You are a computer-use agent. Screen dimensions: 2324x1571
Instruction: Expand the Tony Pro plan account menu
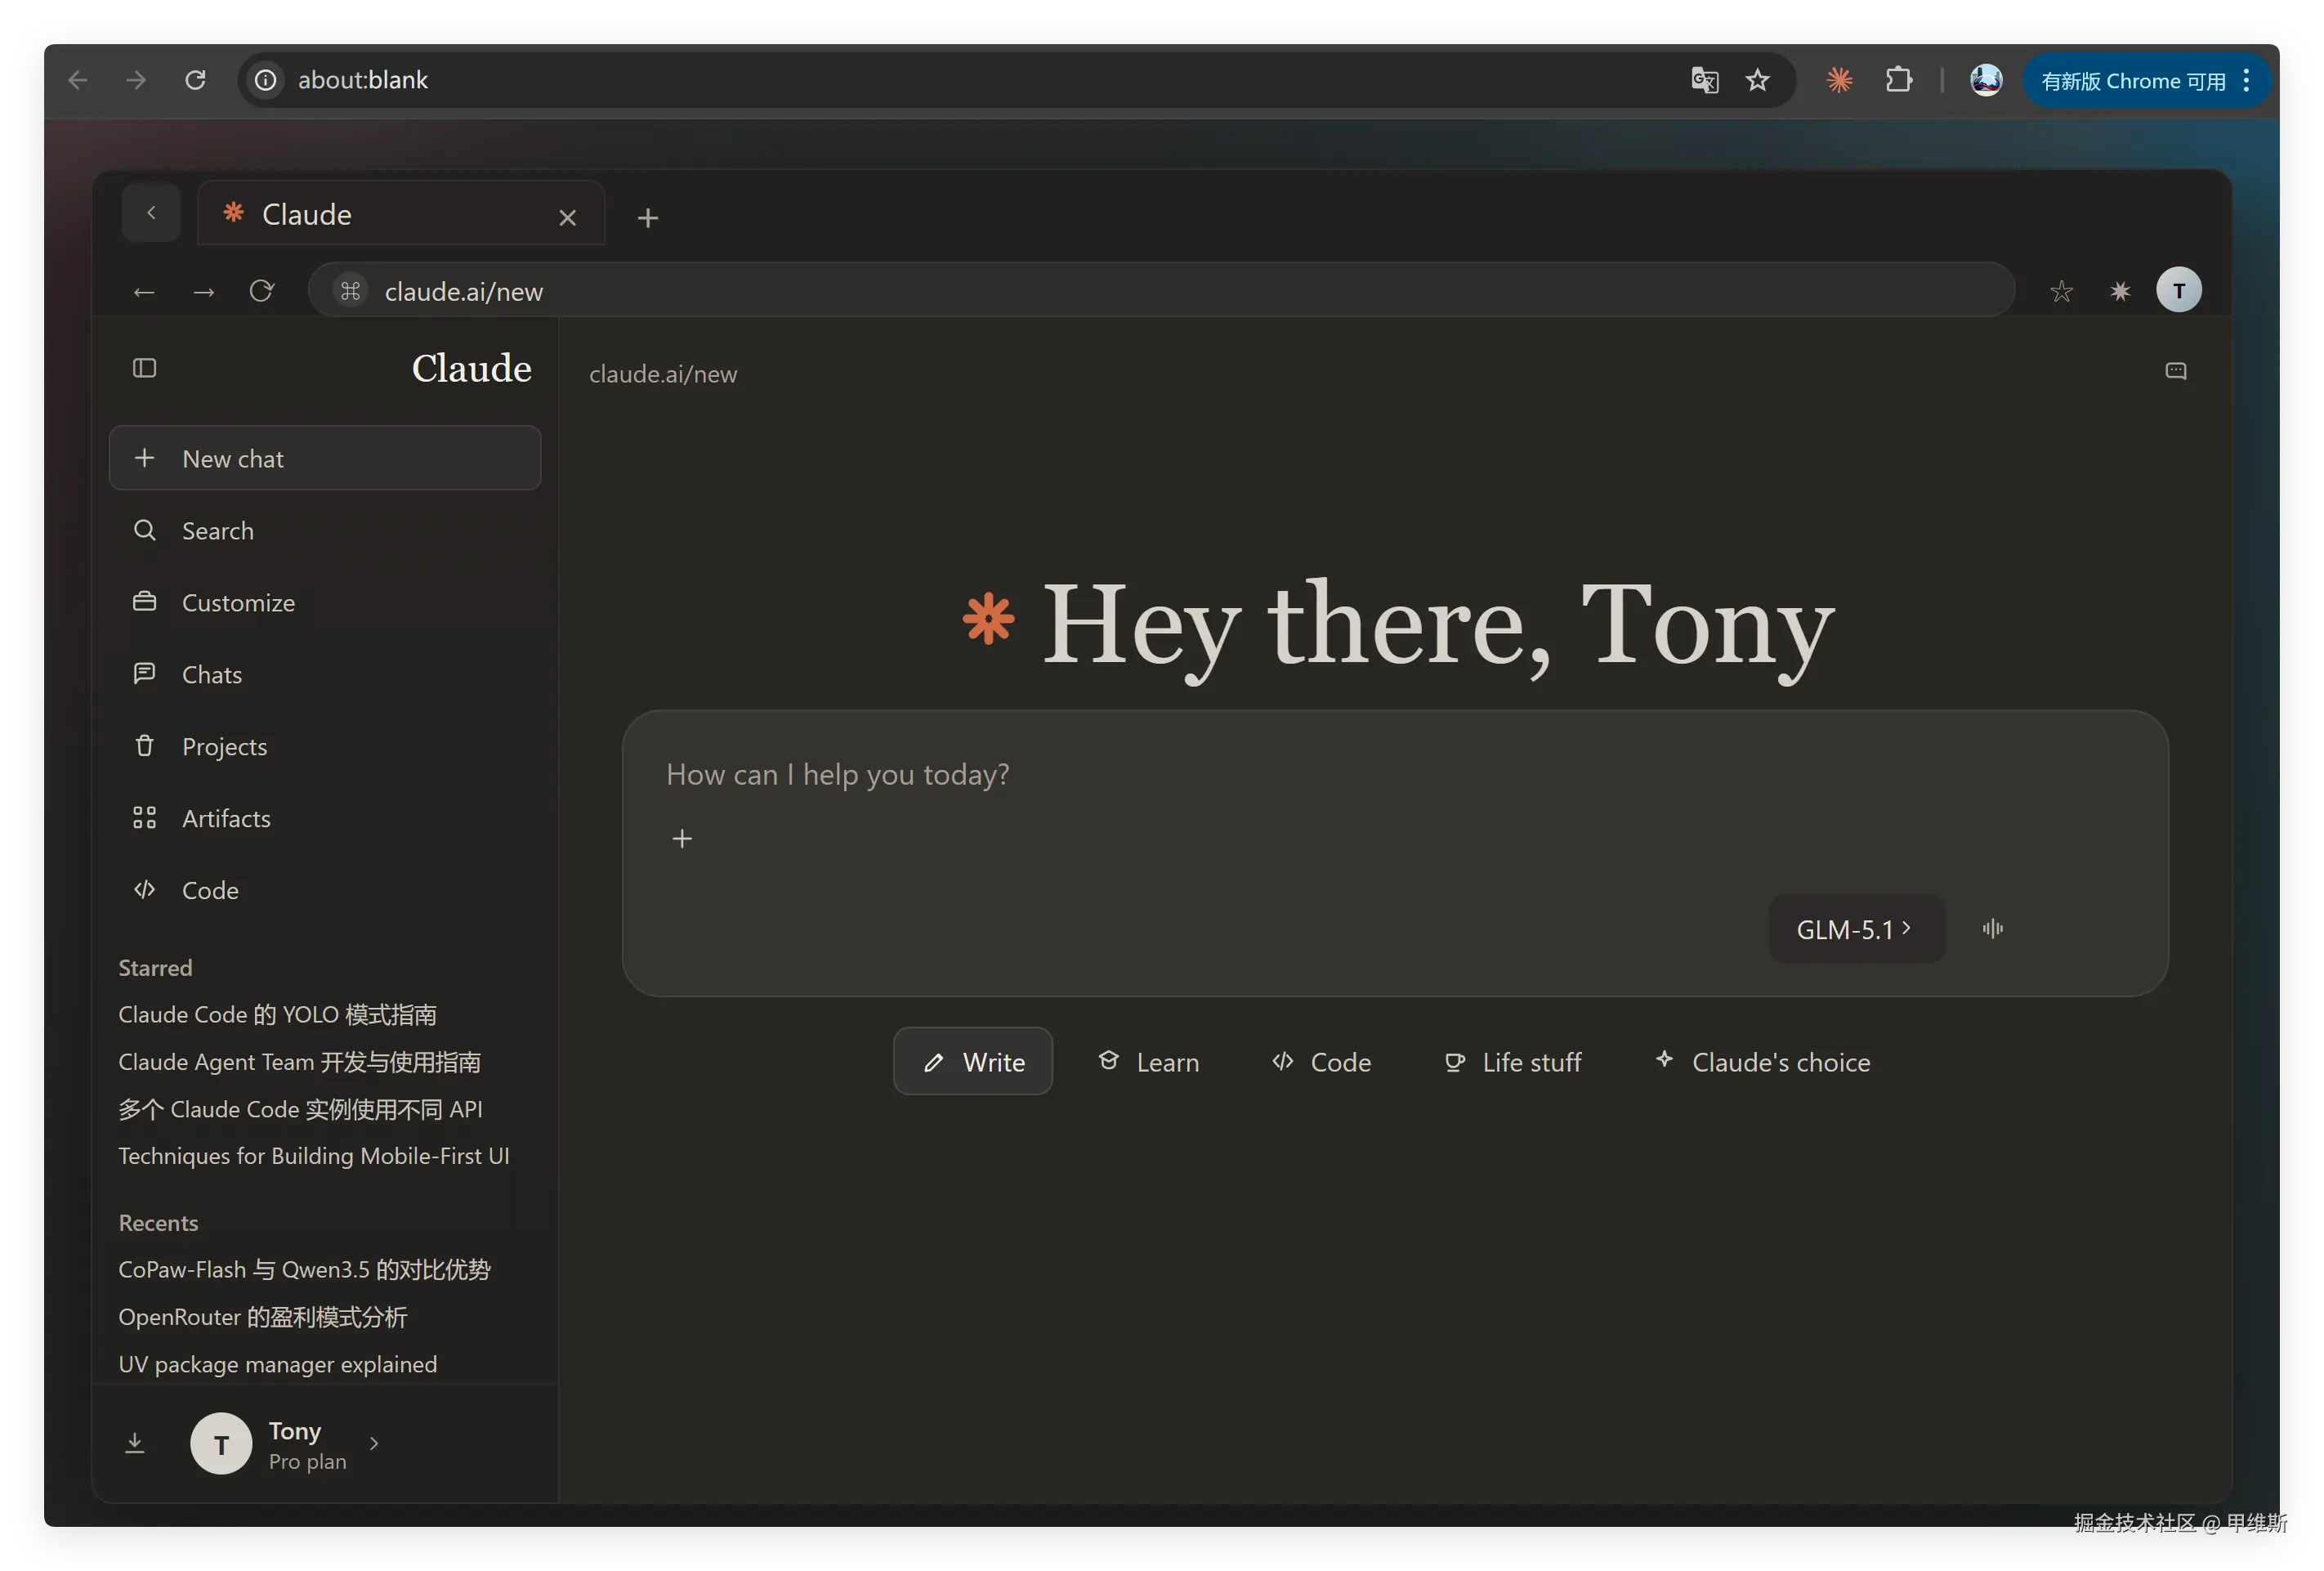pos(300,1444)
